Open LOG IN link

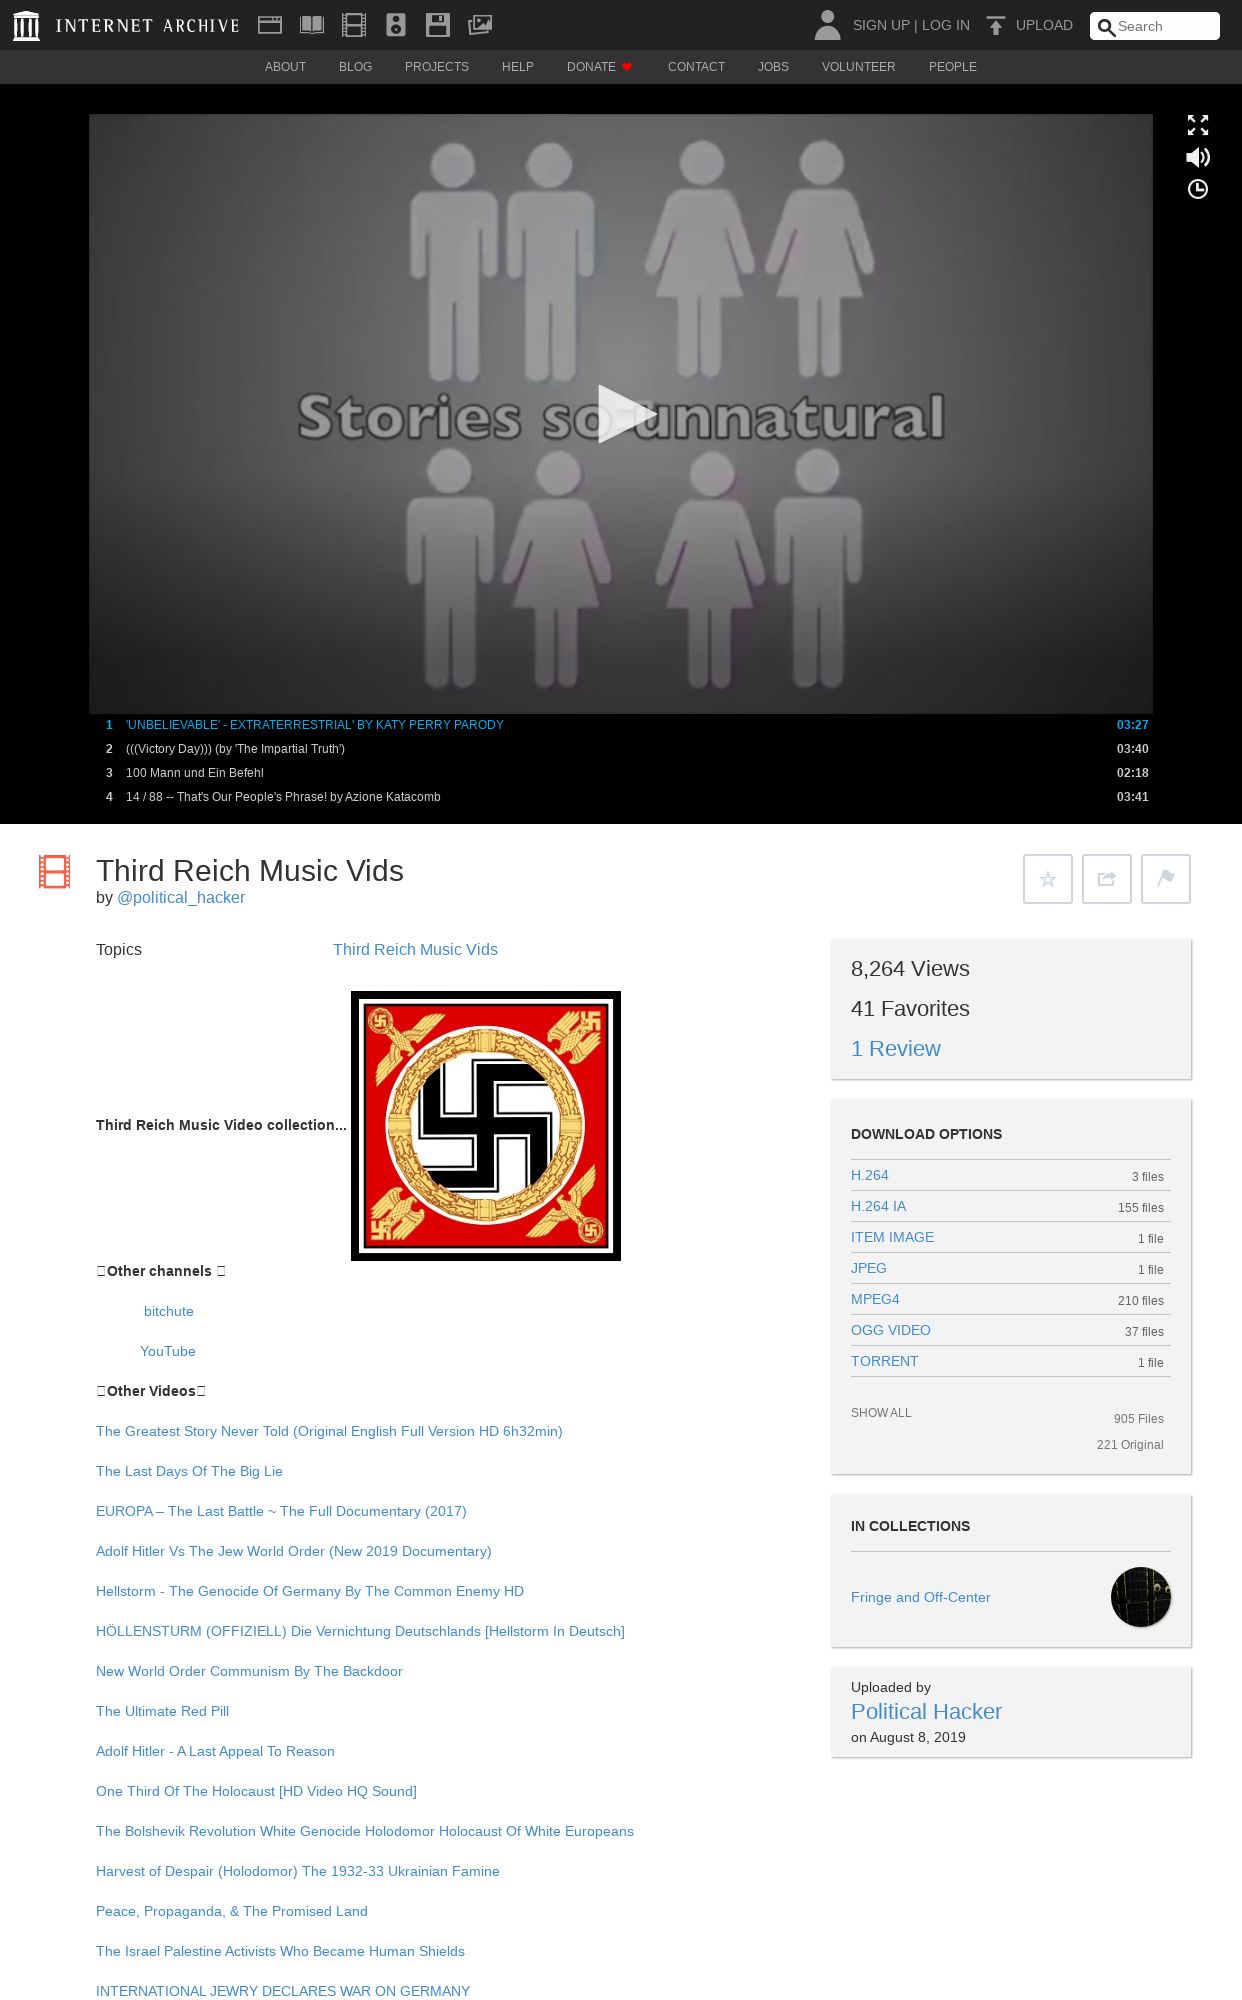pyautogui.click(x=946, y=25)
